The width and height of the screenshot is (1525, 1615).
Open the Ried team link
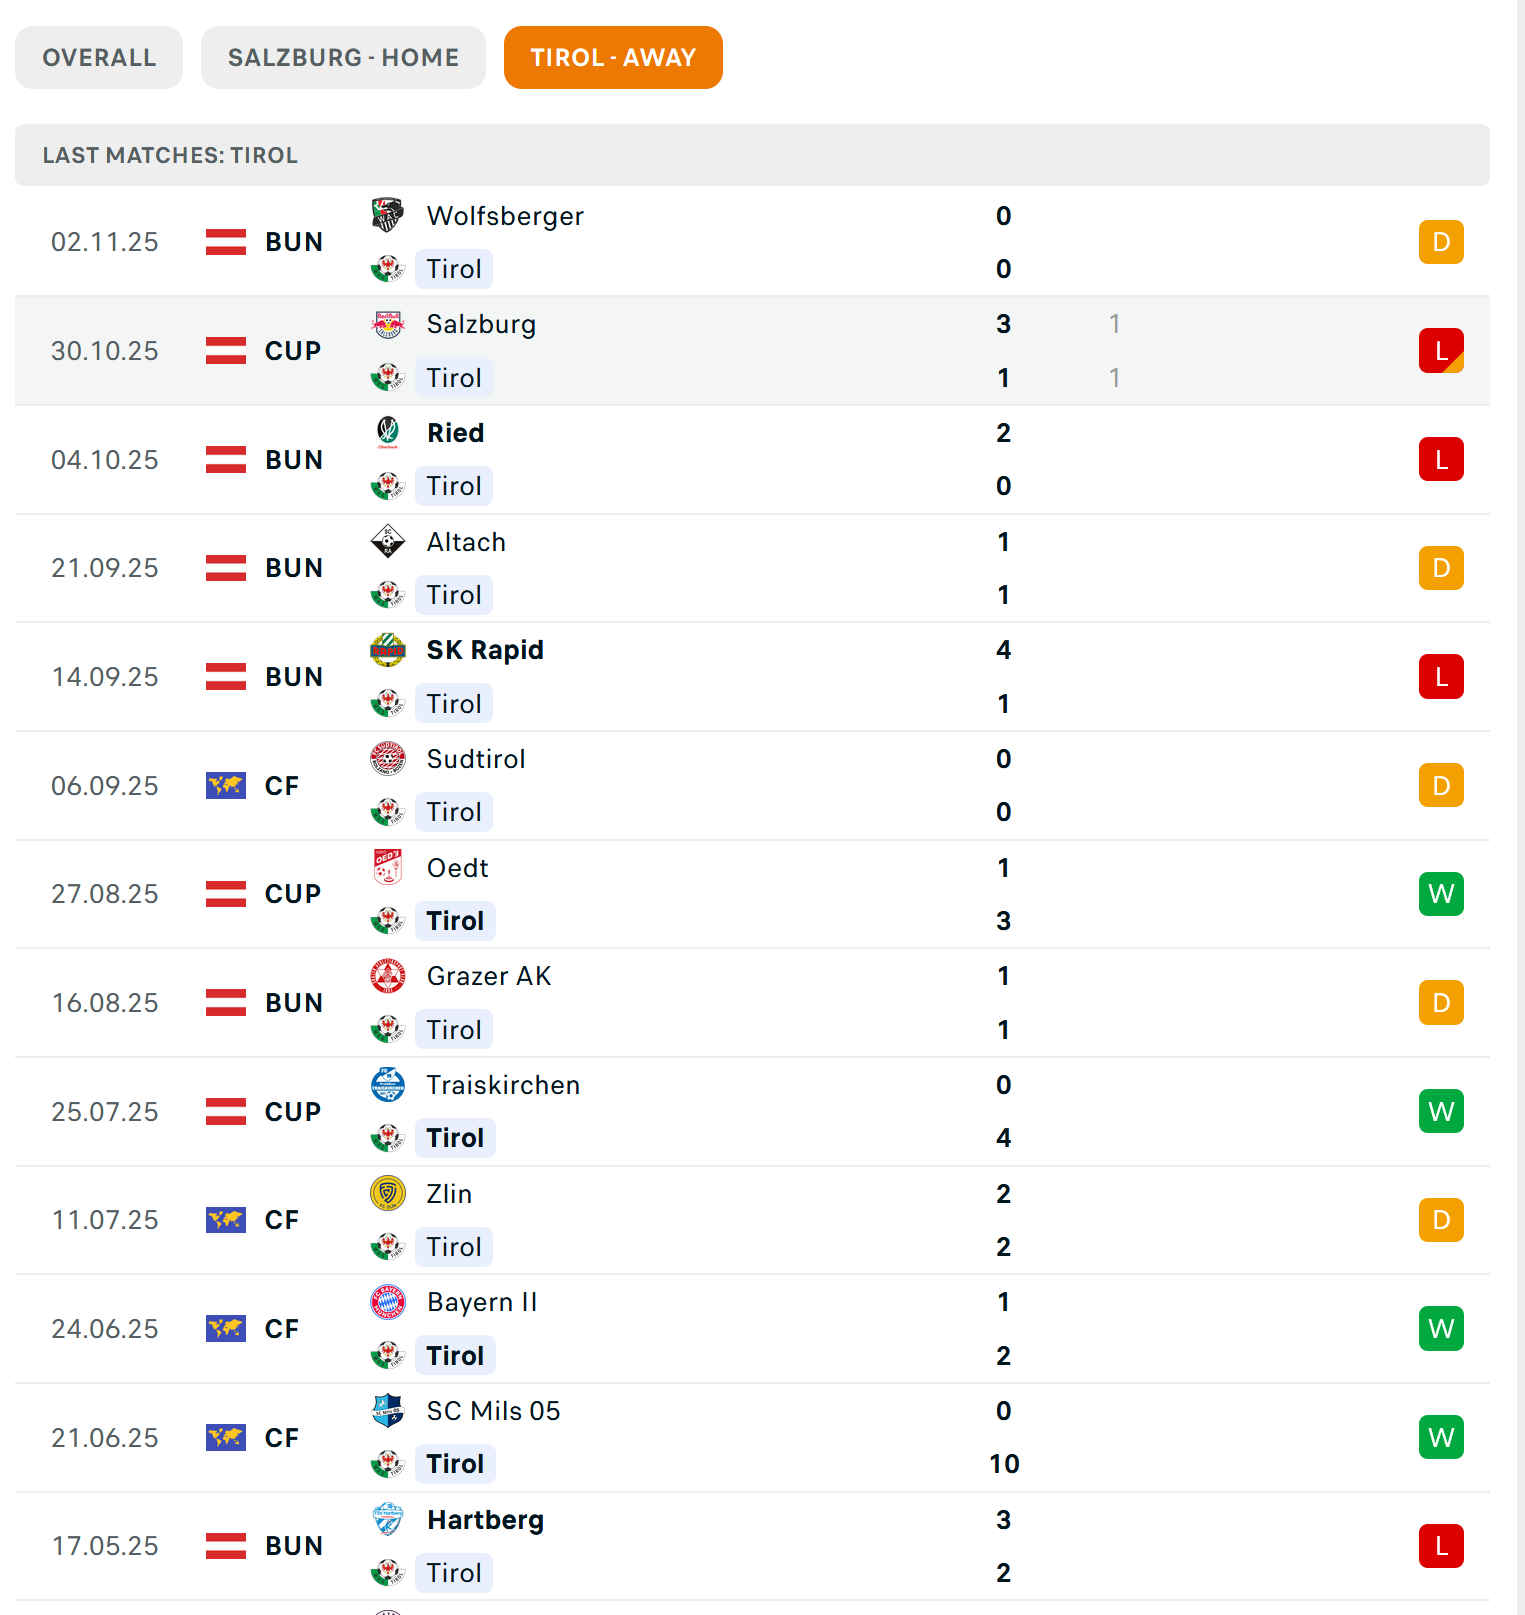tap(455, 433)
